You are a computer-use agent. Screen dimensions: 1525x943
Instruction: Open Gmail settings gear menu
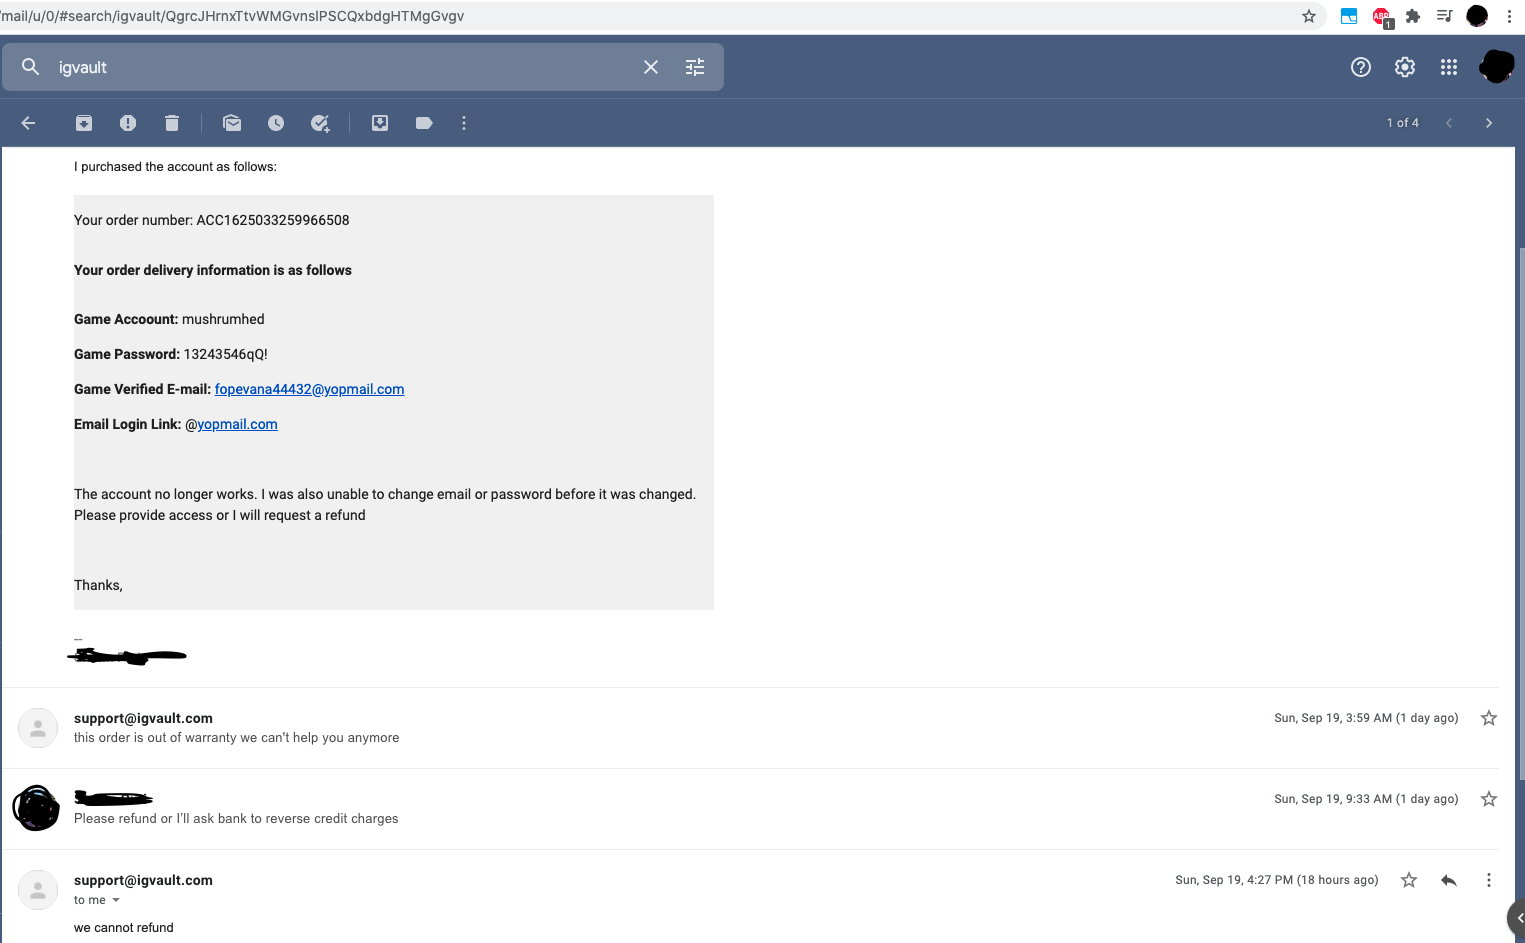point(1405,67)
